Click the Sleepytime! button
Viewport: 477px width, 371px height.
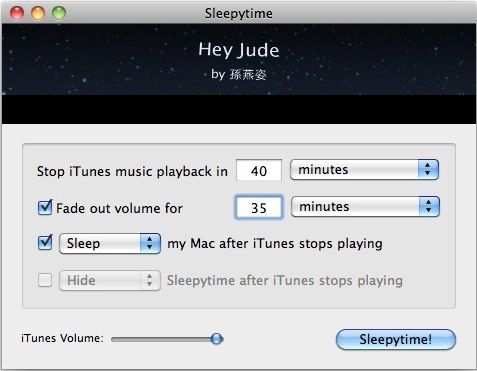click(396, 339)
